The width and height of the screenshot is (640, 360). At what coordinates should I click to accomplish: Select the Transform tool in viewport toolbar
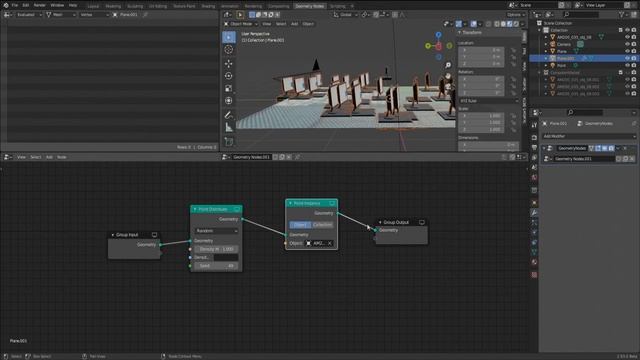[229, 100]
